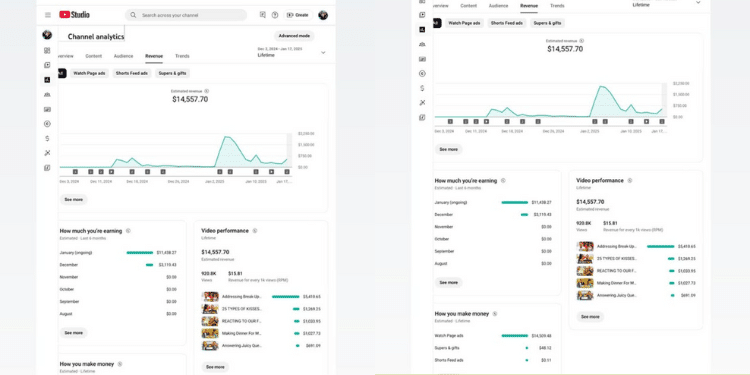Open the account avatar next to the Create button
The width and height of the screenshot is (750, 375).
tap(323, 15)
